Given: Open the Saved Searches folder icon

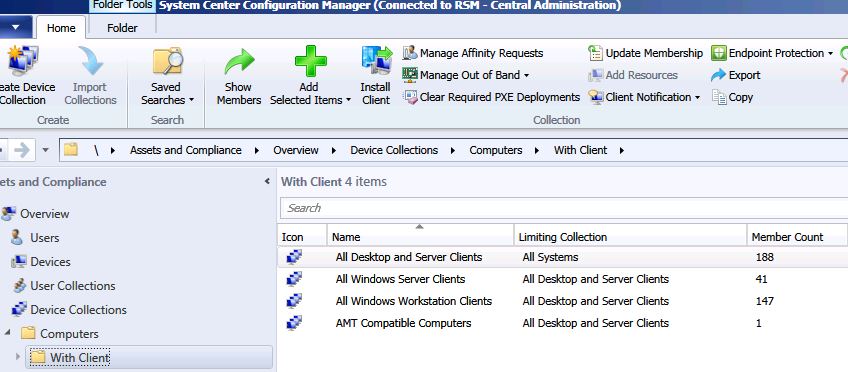Looking at the screenshot, I should (168, 61).
